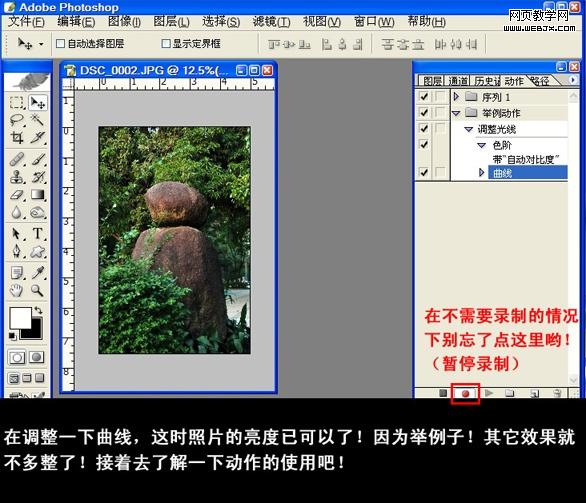Select the Type tool
The image size is (586, 503).
pos(38,234)
